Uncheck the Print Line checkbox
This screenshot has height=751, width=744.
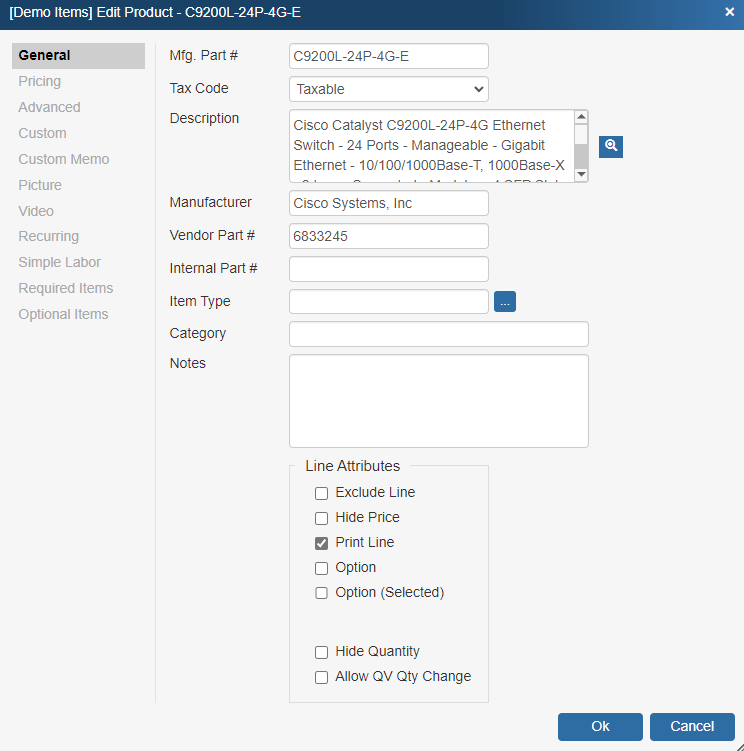point(322,543)
